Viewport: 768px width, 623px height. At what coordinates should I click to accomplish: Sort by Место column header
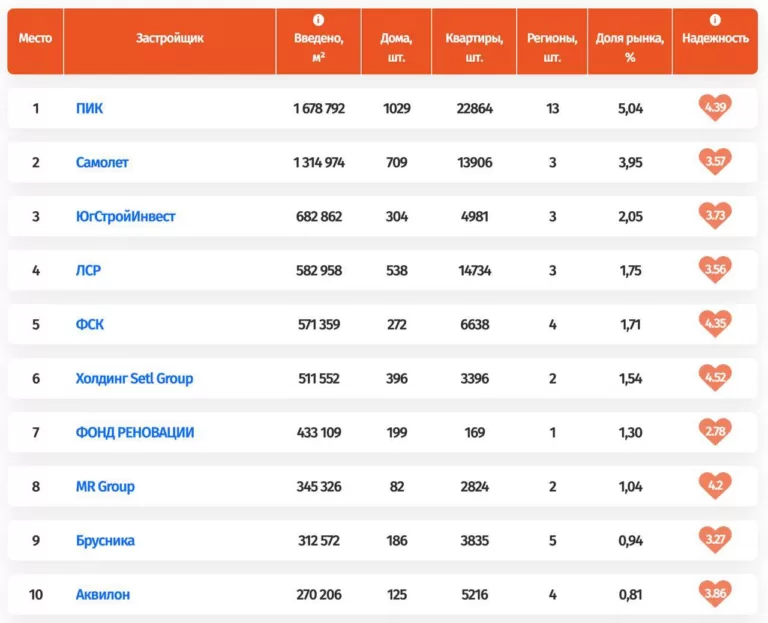[35, 38]
